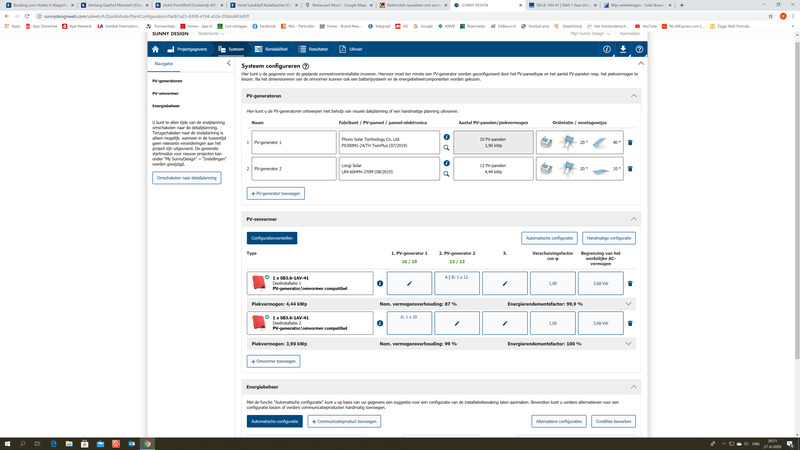Screen dimensions: 800x450
Task: Click cos φ value 1,00 for Deelinstallatie 1
Action: (553, 283)
